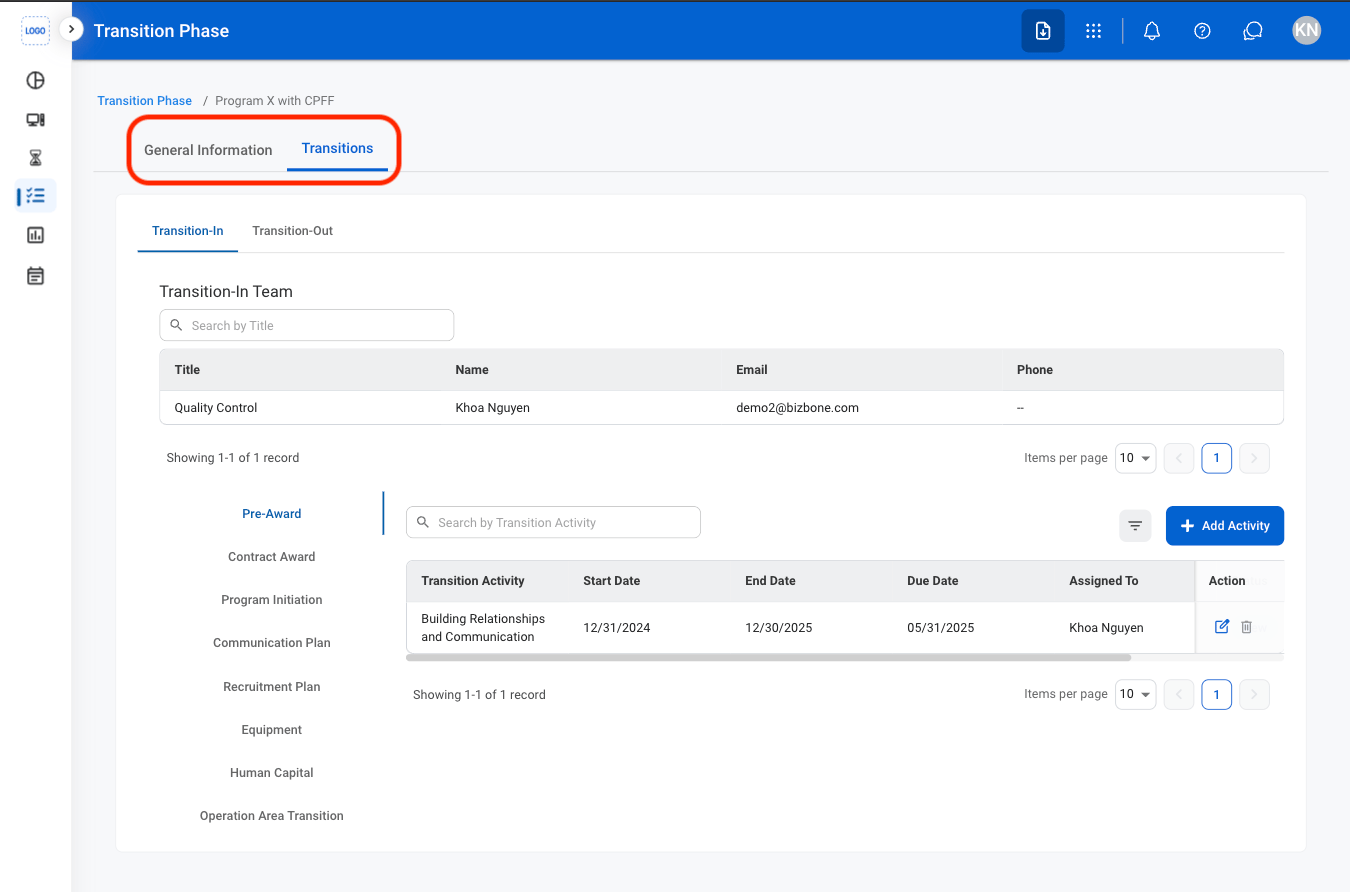Open the bar chart report sidebar icon
The height and width of the screenshot is (892, 1350).
click(35, 235)
